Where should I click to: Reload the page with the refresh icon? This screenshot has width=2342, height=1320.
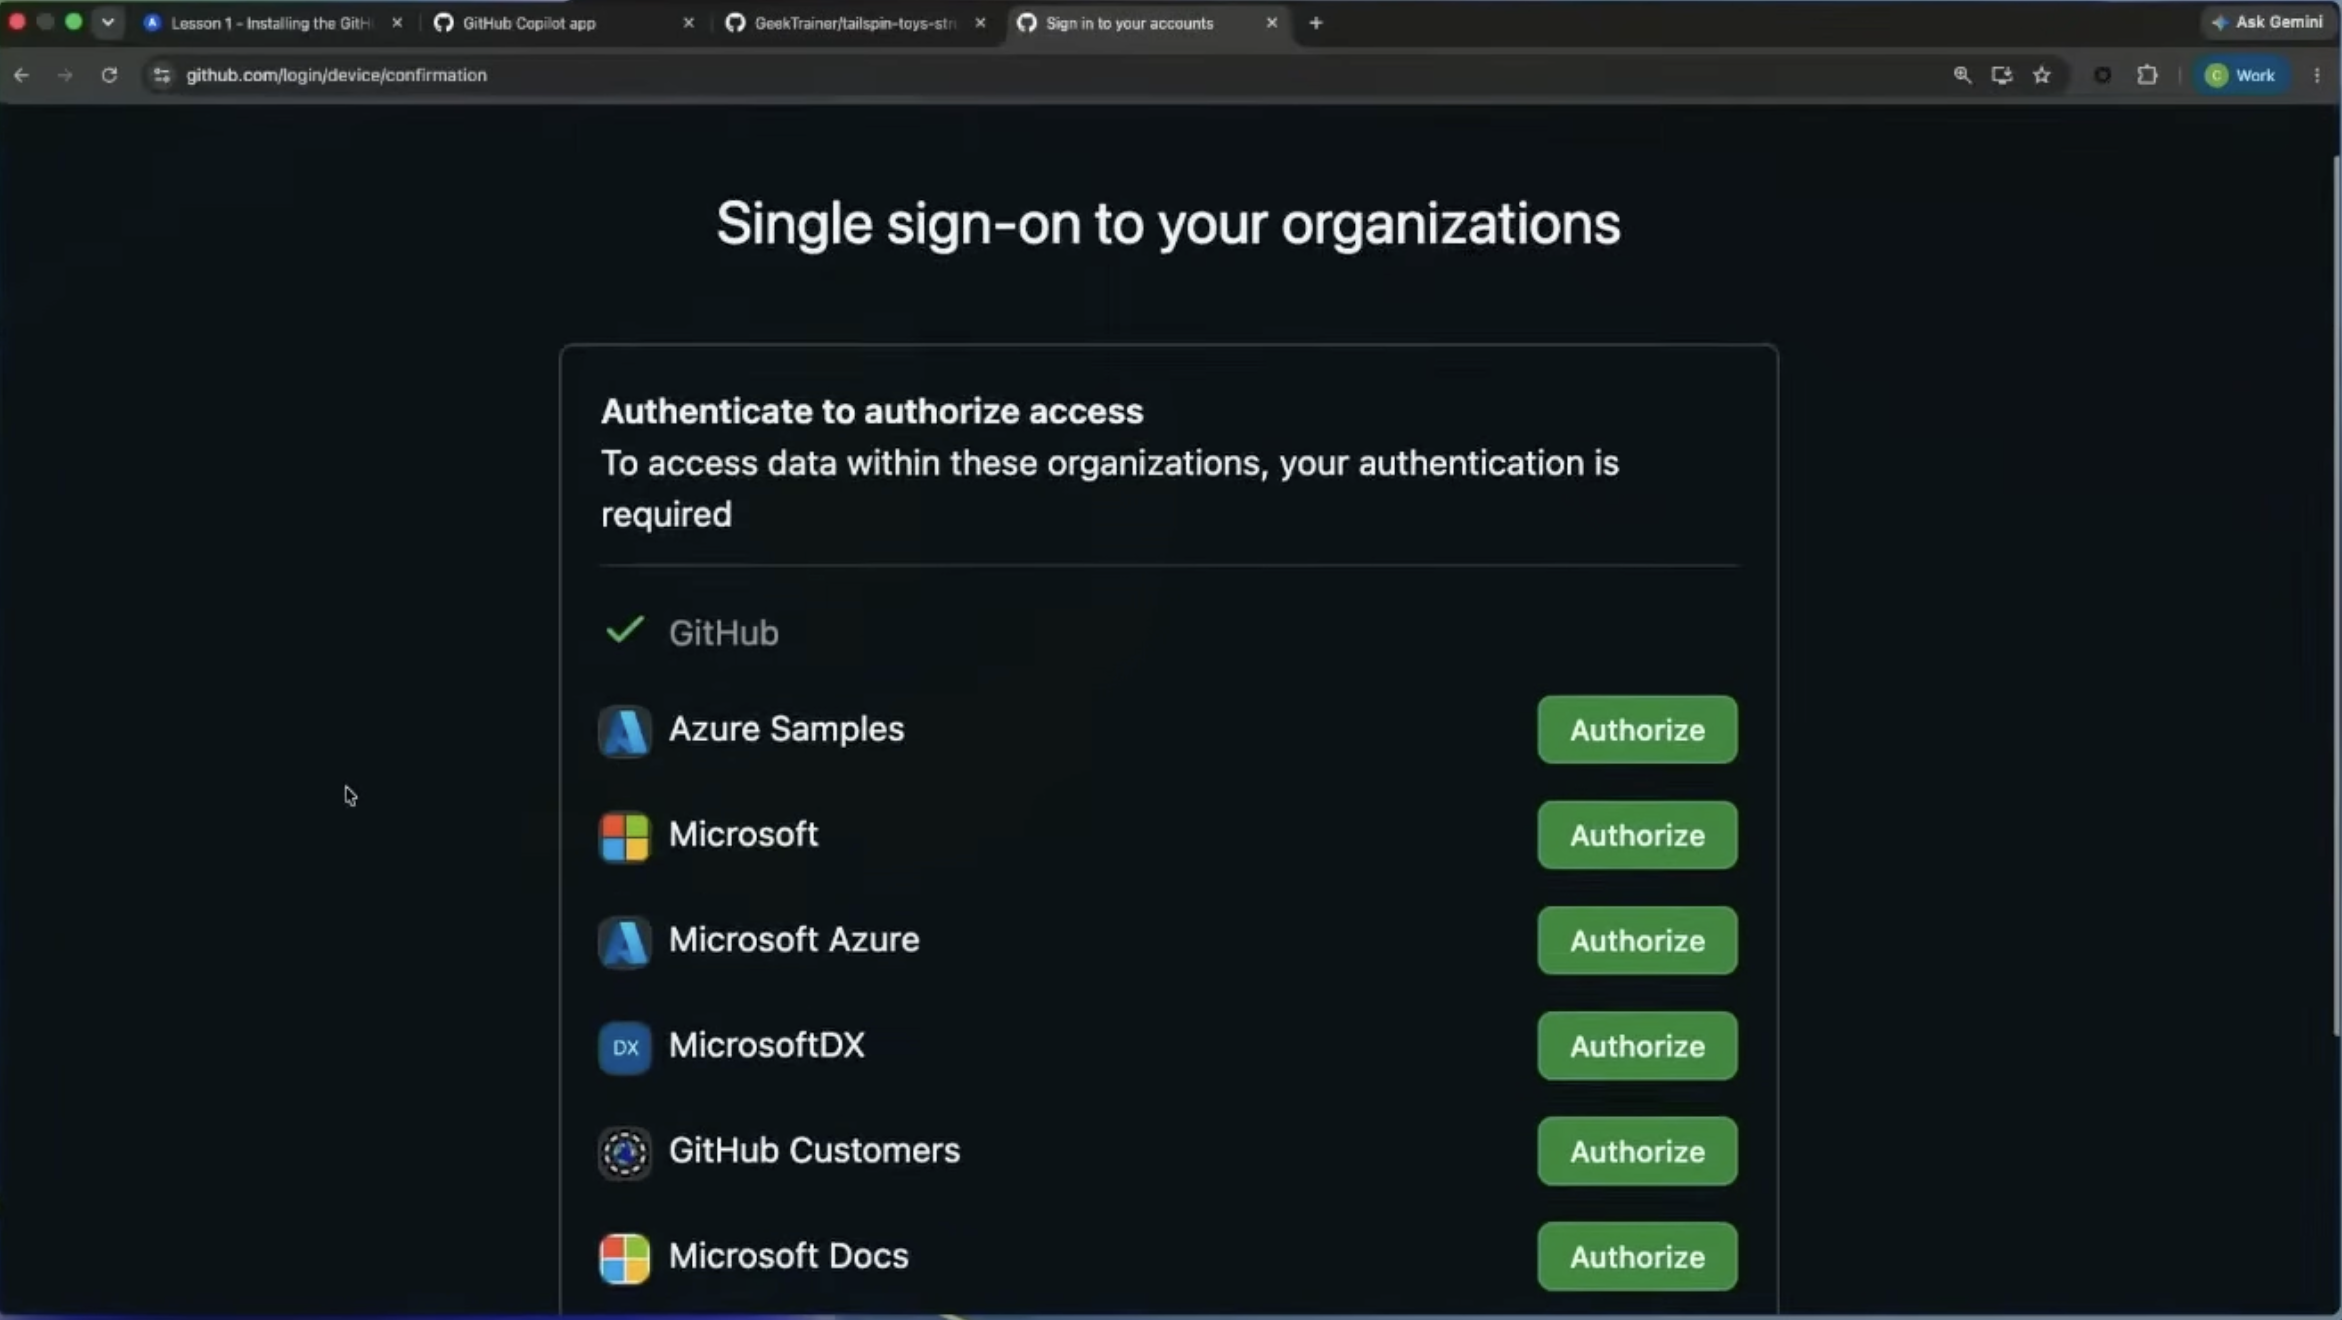point(109,75)
